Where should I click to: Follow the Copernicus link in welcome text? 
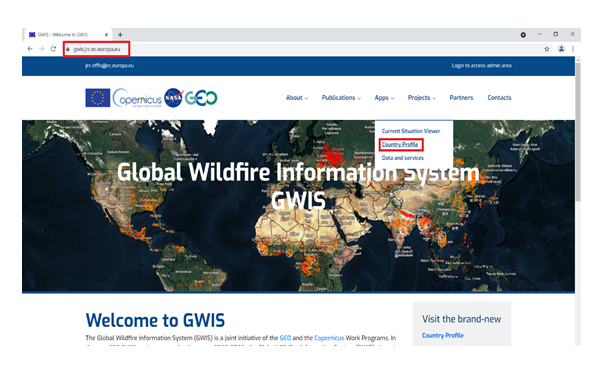(329, 338)
